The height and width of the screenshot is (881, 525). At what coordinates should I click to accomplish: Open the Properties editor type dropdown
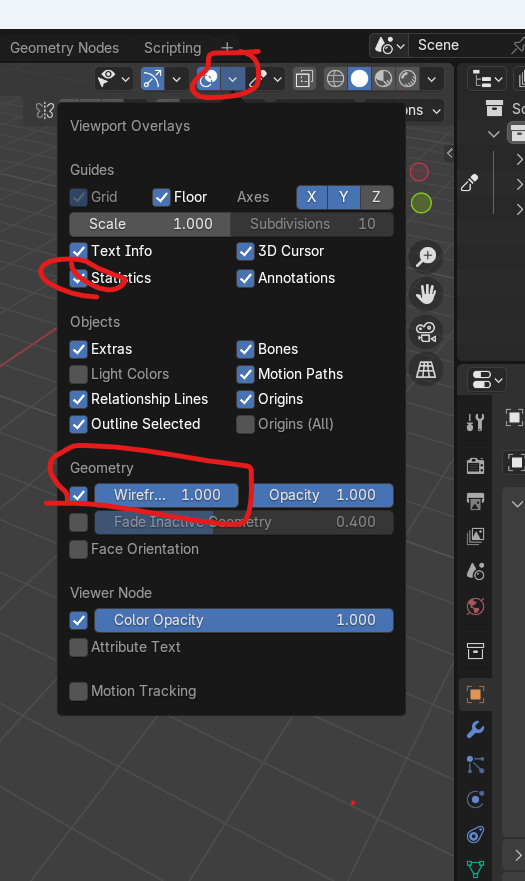(487, 380)
